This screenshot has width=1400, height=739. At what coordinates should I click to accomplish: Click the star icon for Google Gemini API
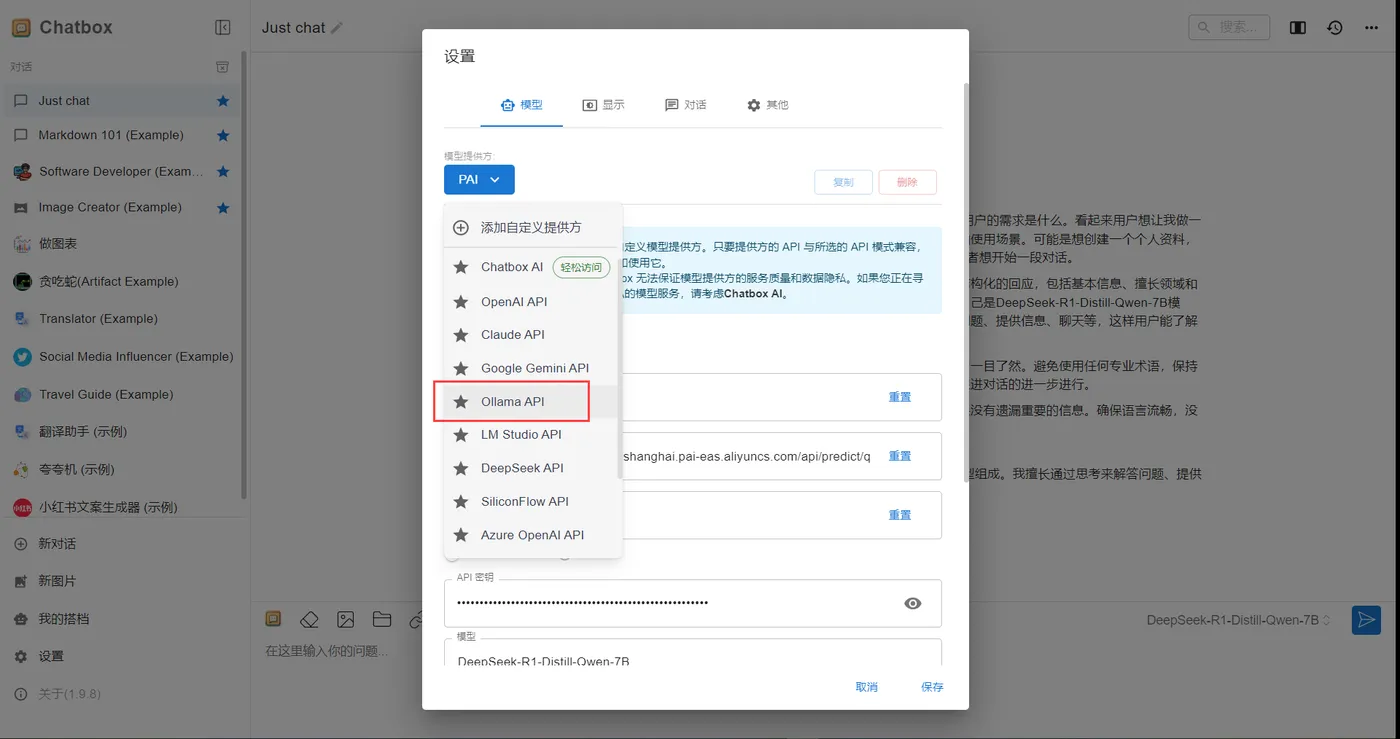461,368
